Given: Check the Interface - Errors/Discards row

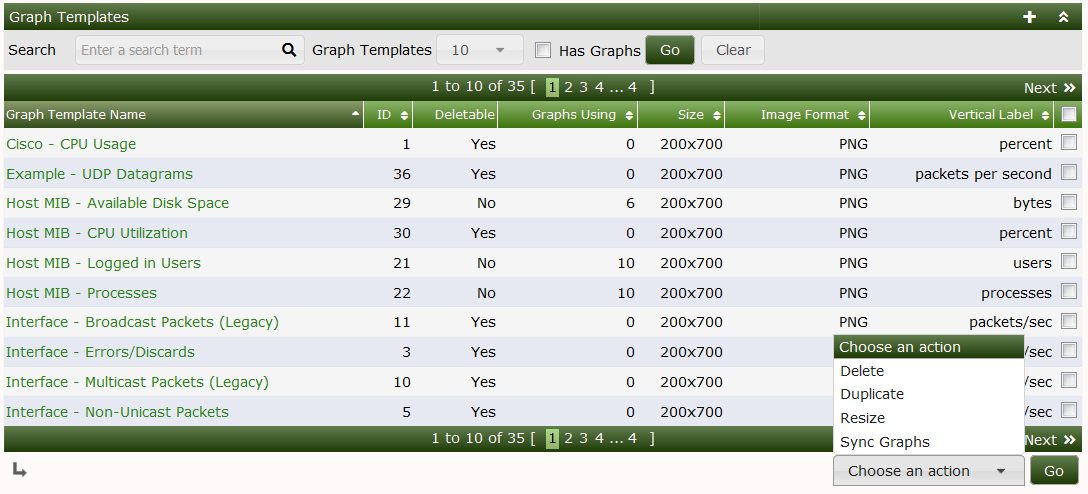Looking at the screenshot, I should 1069,350.
